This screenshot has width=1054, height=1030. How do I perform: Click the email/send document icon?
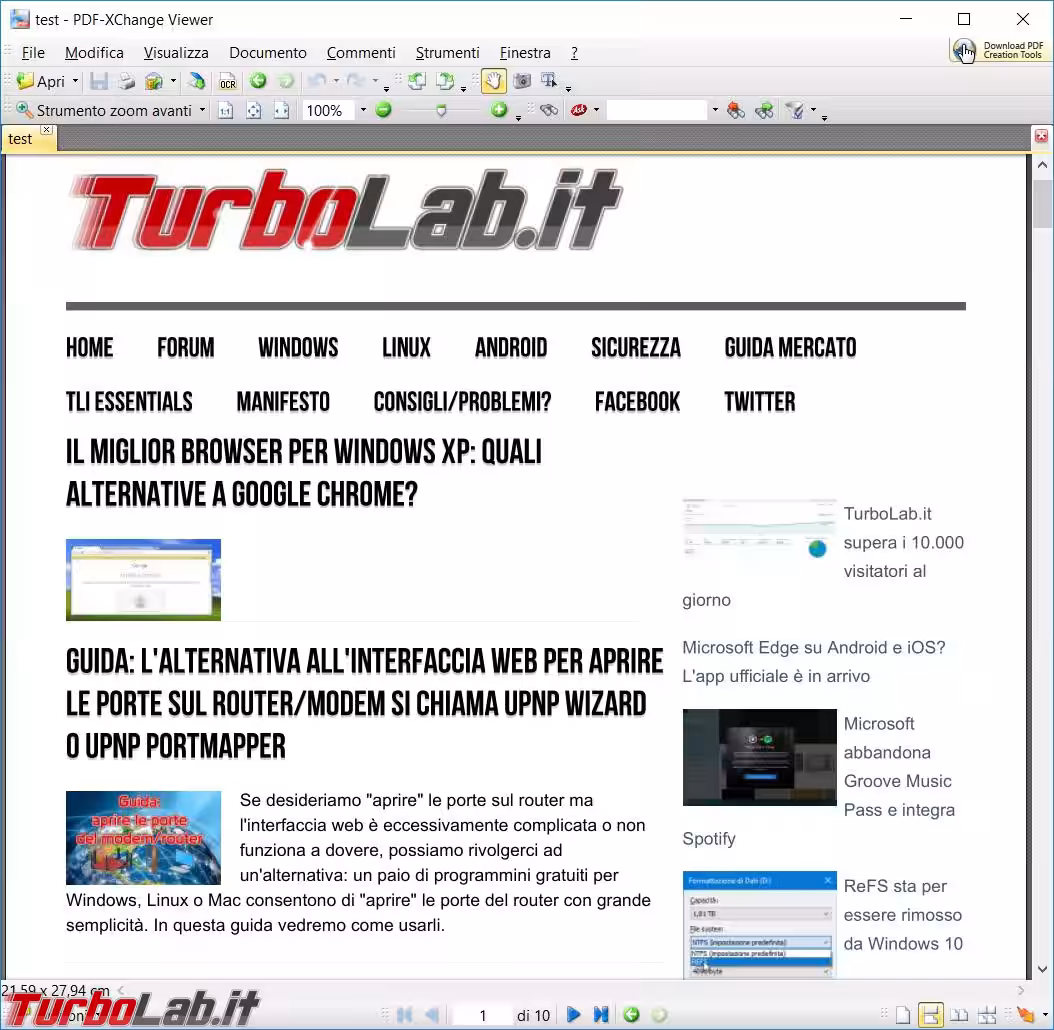point(154,81)
